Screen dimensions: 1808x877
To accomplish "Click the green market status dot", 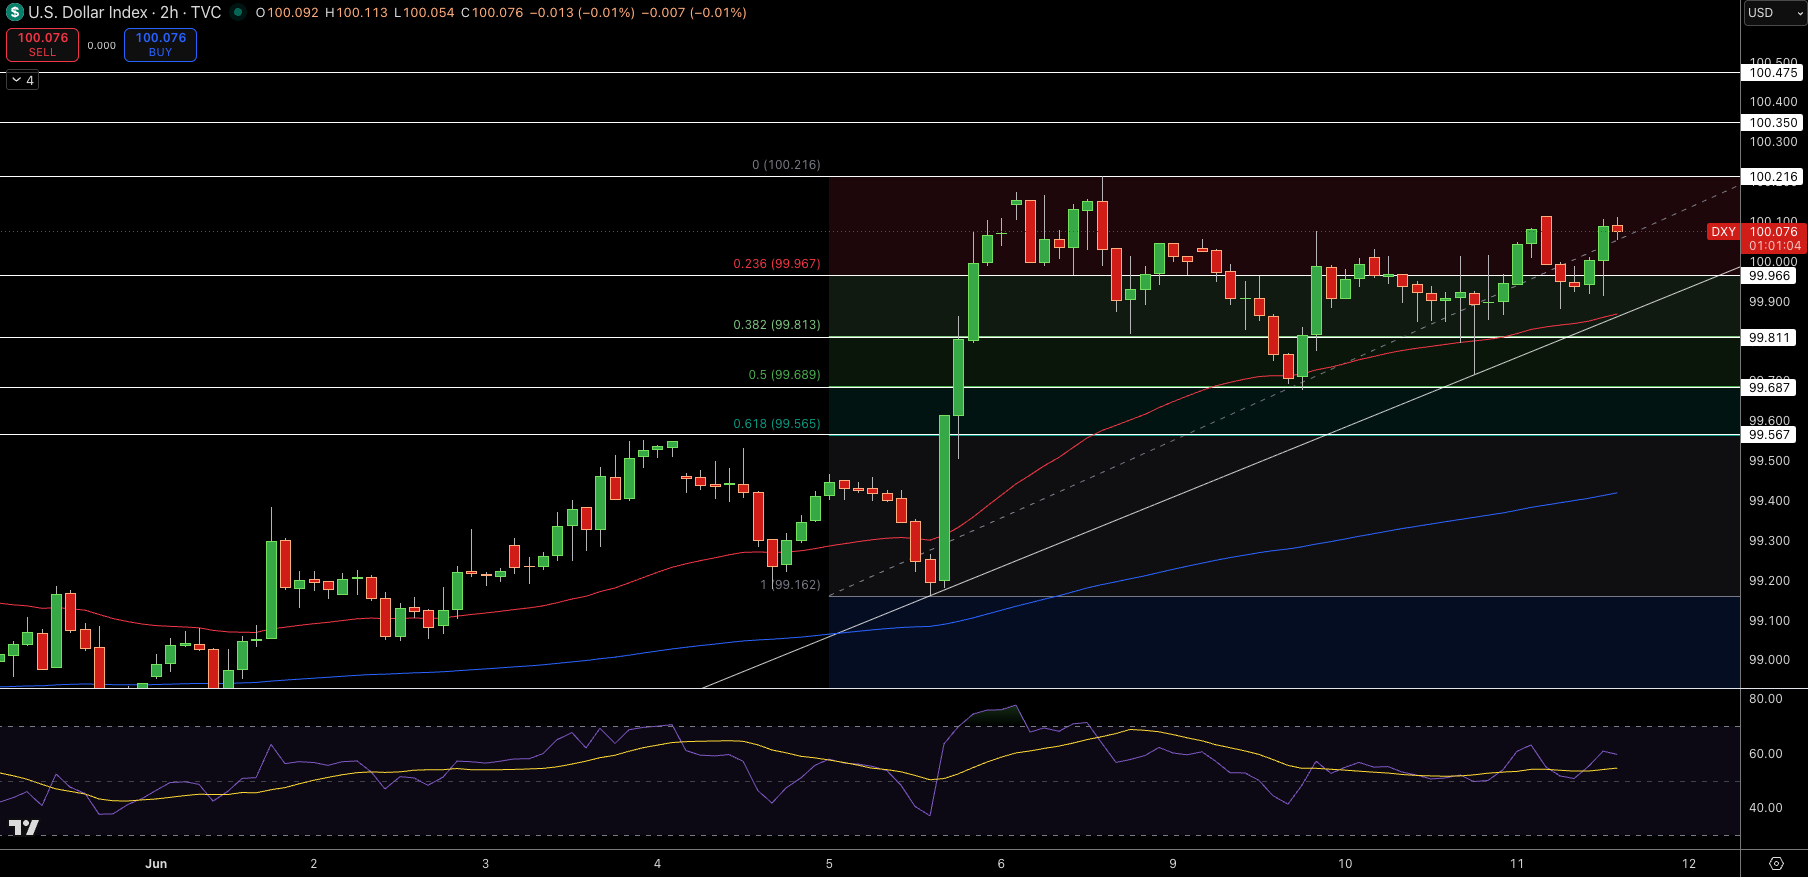I will (x=238, y=13).
